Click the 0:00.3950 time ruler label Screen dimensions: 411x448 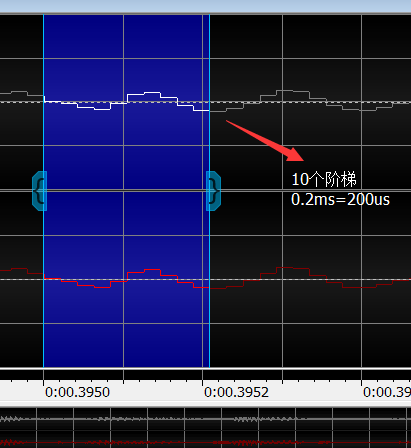pyautogui.click(x=77, y=392)
